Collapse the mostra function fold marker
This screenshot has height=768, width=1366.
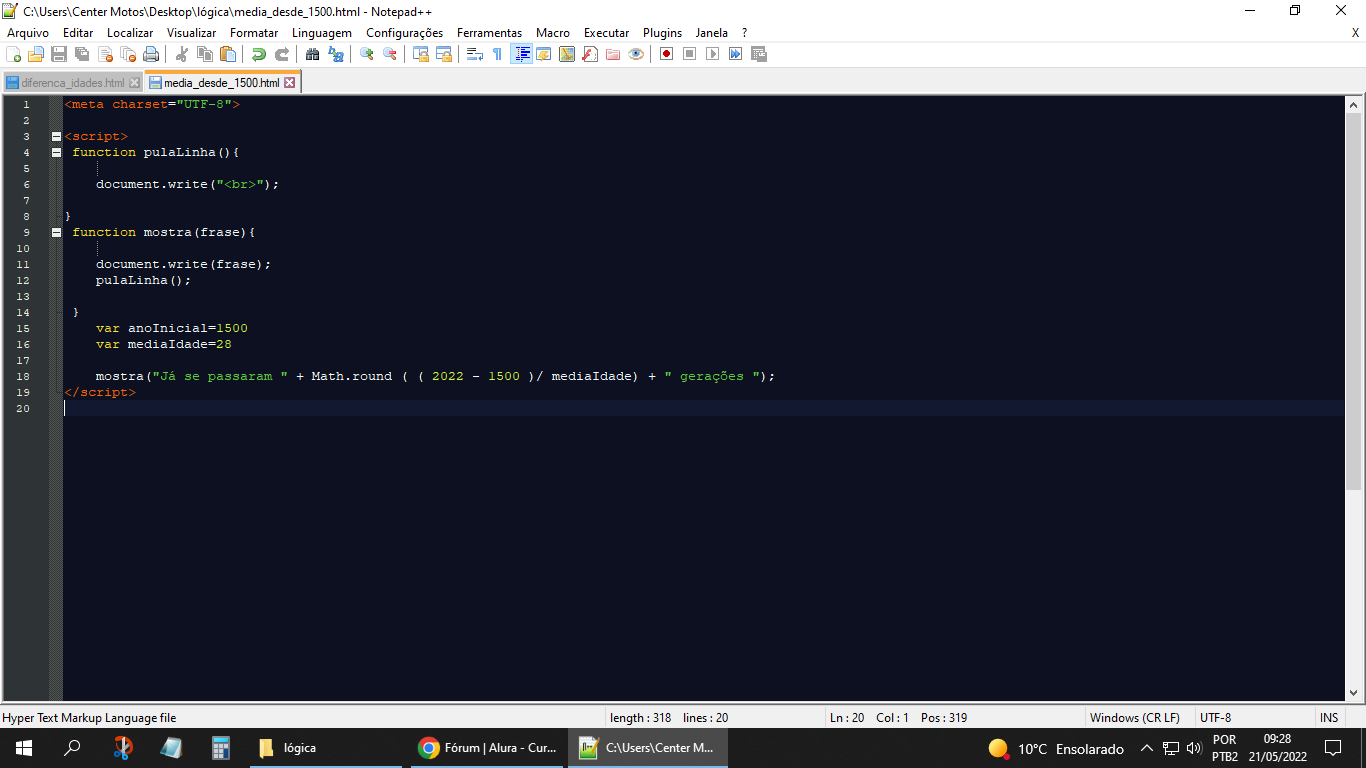[x=56, y=232]
